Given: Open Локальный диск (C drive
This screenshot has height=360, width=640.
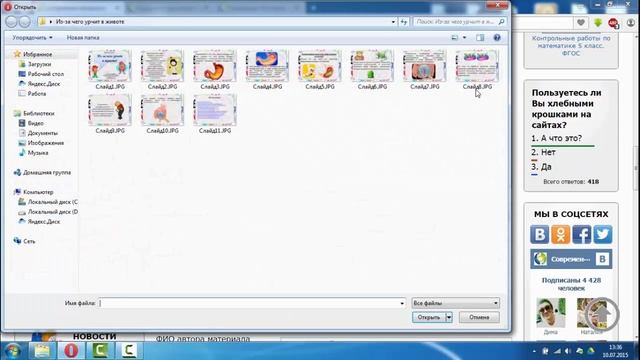Looking at the screenshot, I should (52, 202).
